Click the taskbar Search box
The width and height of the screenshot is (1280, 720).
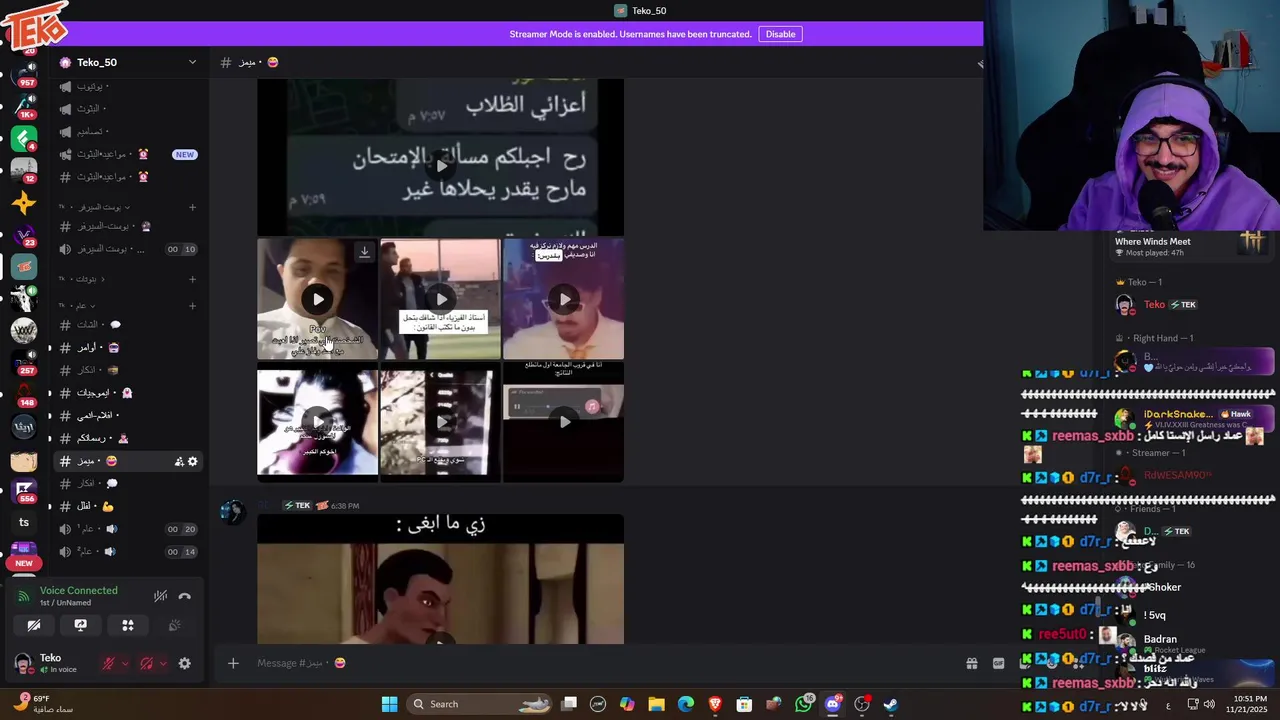pyautogui.click(x=480, y=704)
